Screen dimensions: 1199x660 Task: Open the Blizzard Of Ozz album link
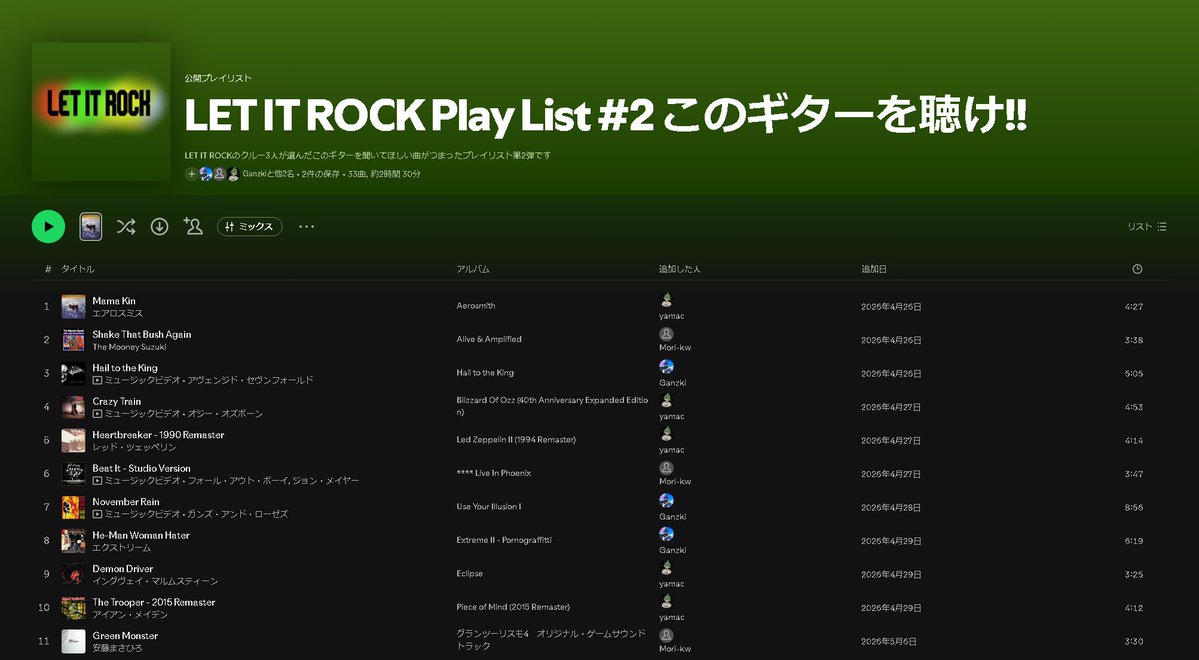point(552,406)
